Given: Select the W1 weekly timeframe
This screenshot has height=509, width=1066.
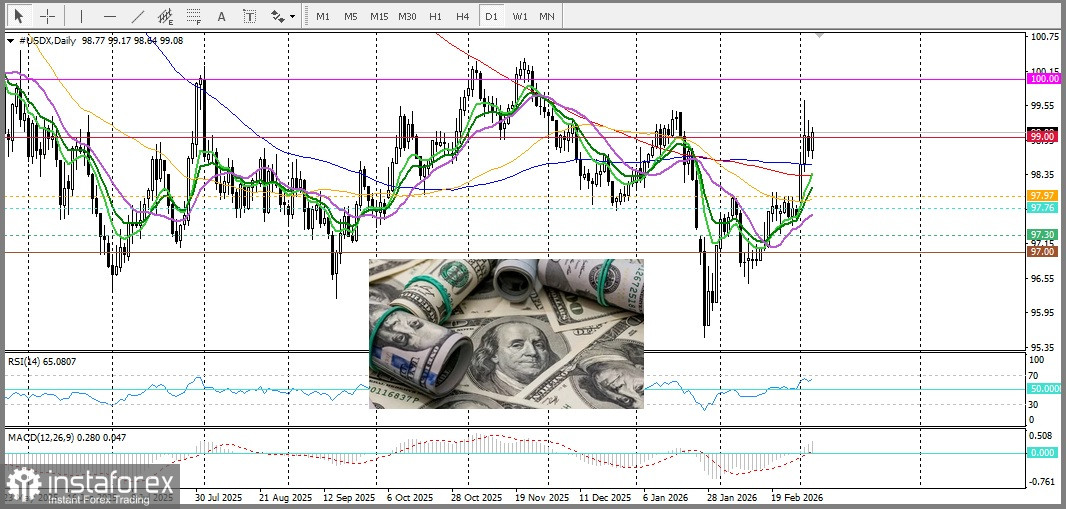Looking at the screenshot, I should tap(519, 17).
